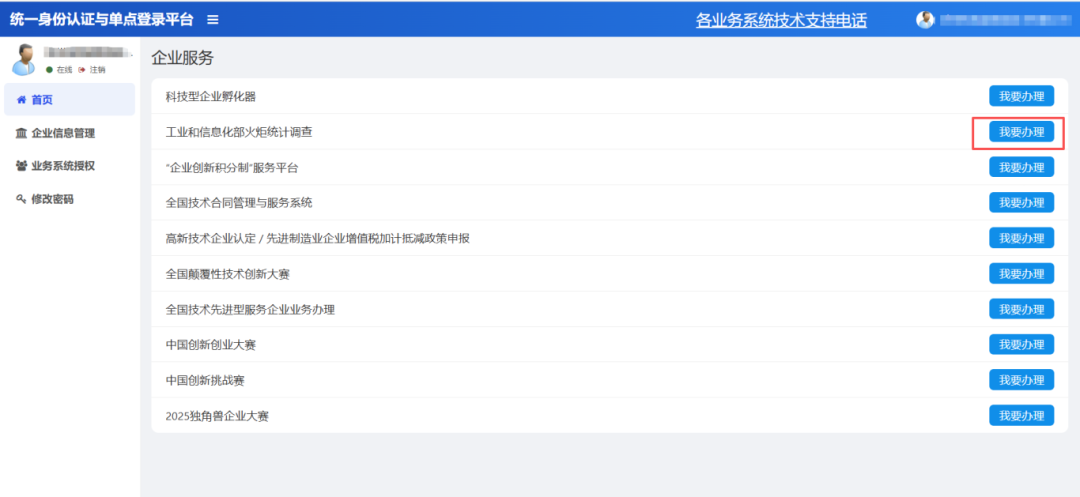Click the key icon beside 修改密码

coord(21,199)
